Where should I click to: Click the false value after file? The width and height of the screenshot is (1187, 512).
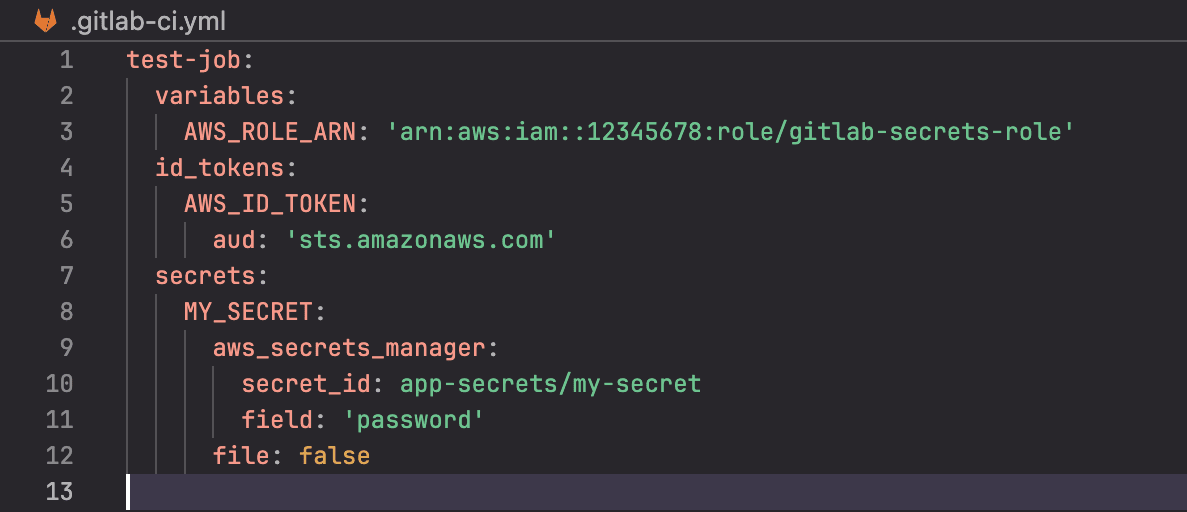(335, 456)
